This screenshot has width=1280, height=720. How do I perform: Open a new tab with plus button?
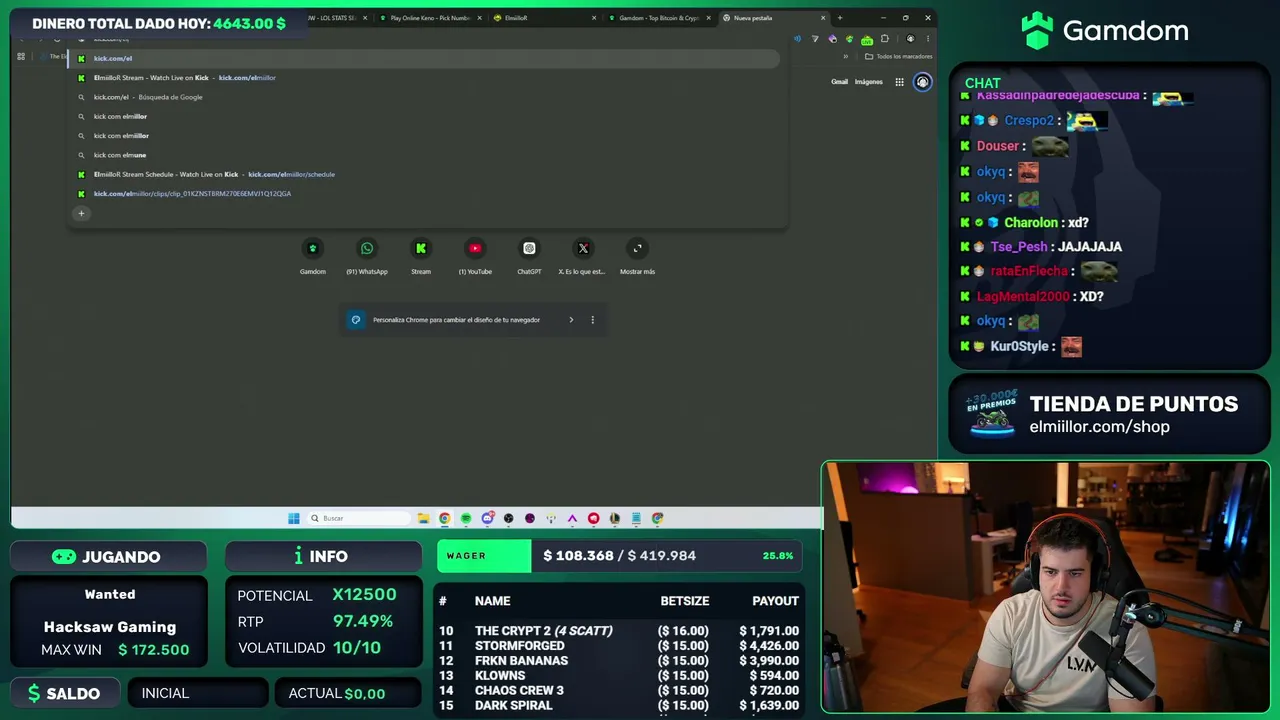pos(839,17)
